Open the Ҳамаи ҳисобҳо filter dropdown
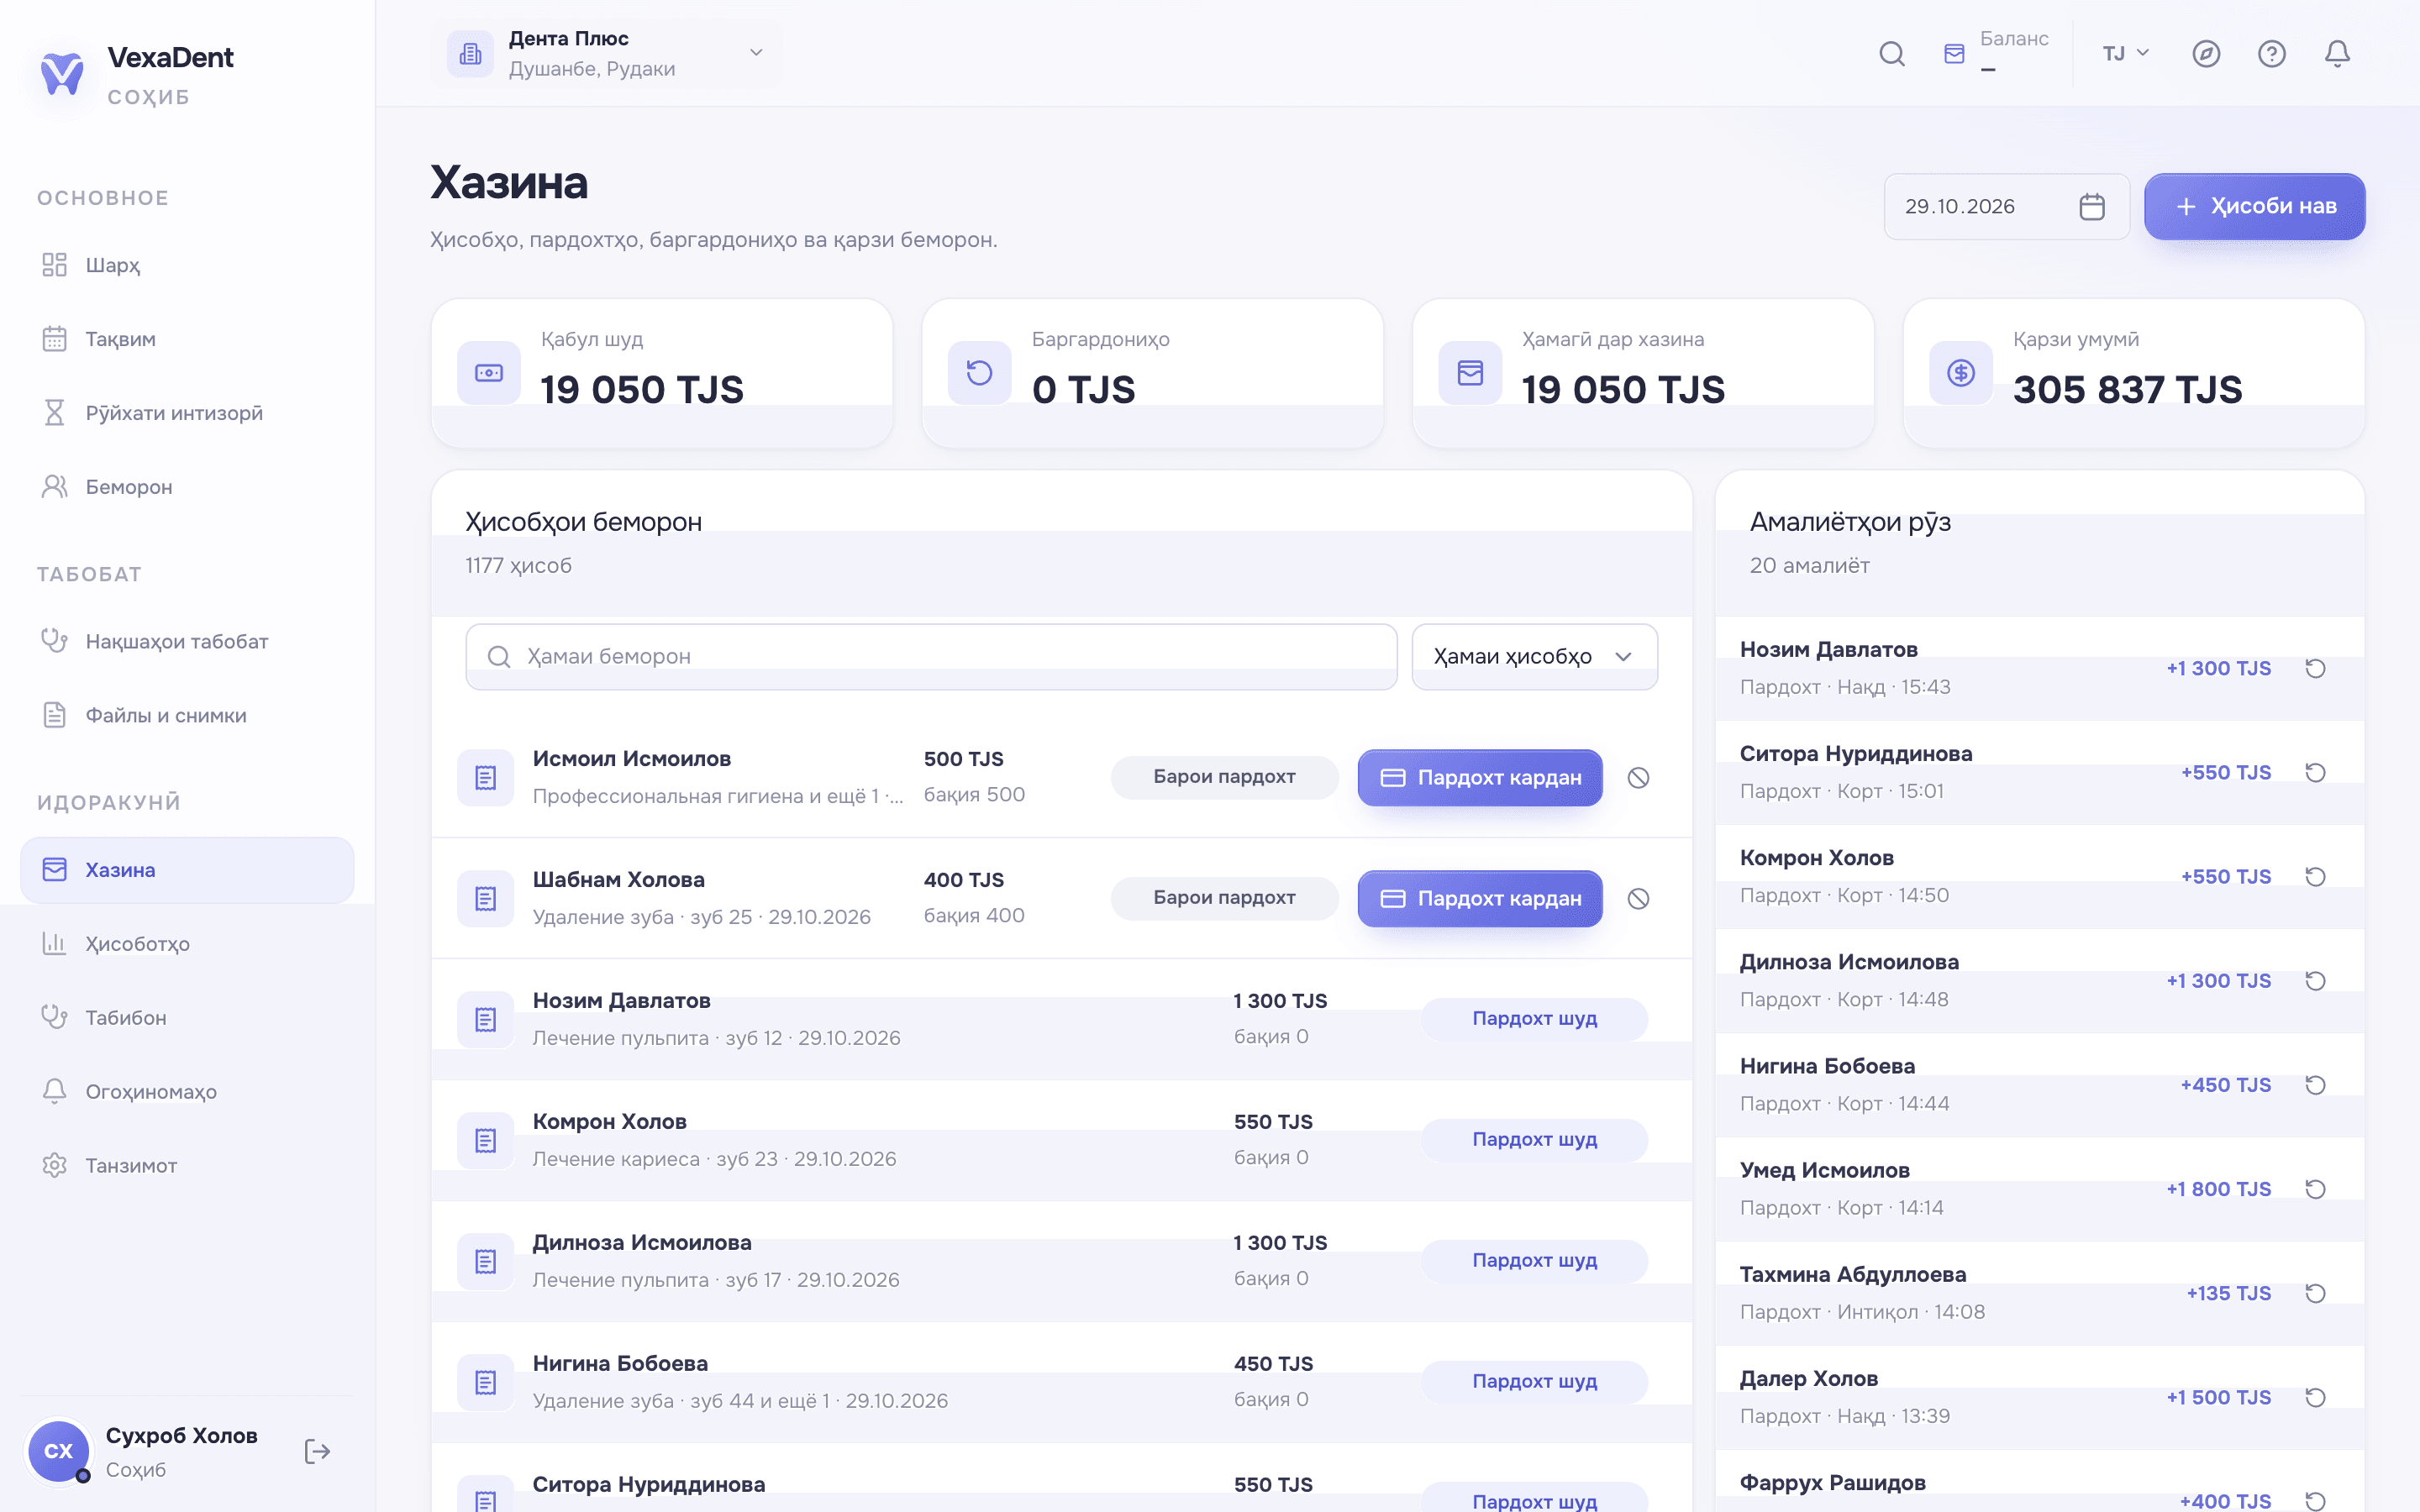The image size is (2420, 1512). tap(1534, 657)
